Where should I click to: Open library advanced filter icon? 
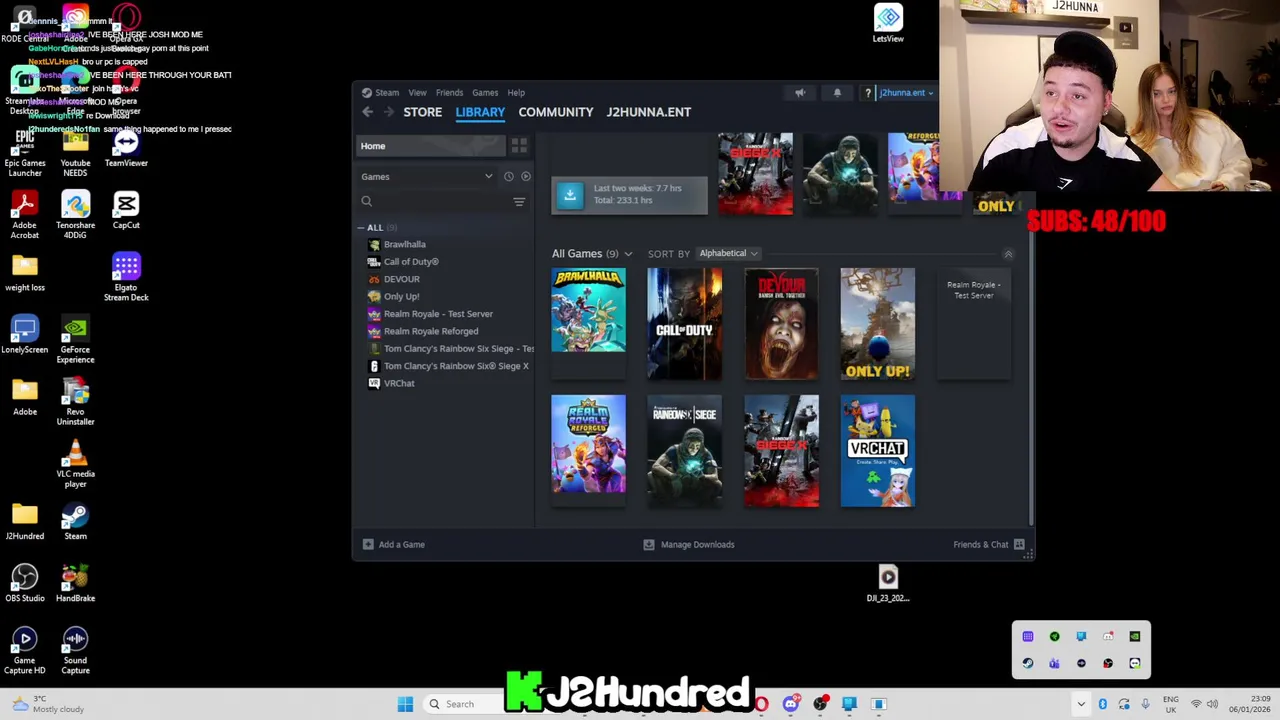519,202
